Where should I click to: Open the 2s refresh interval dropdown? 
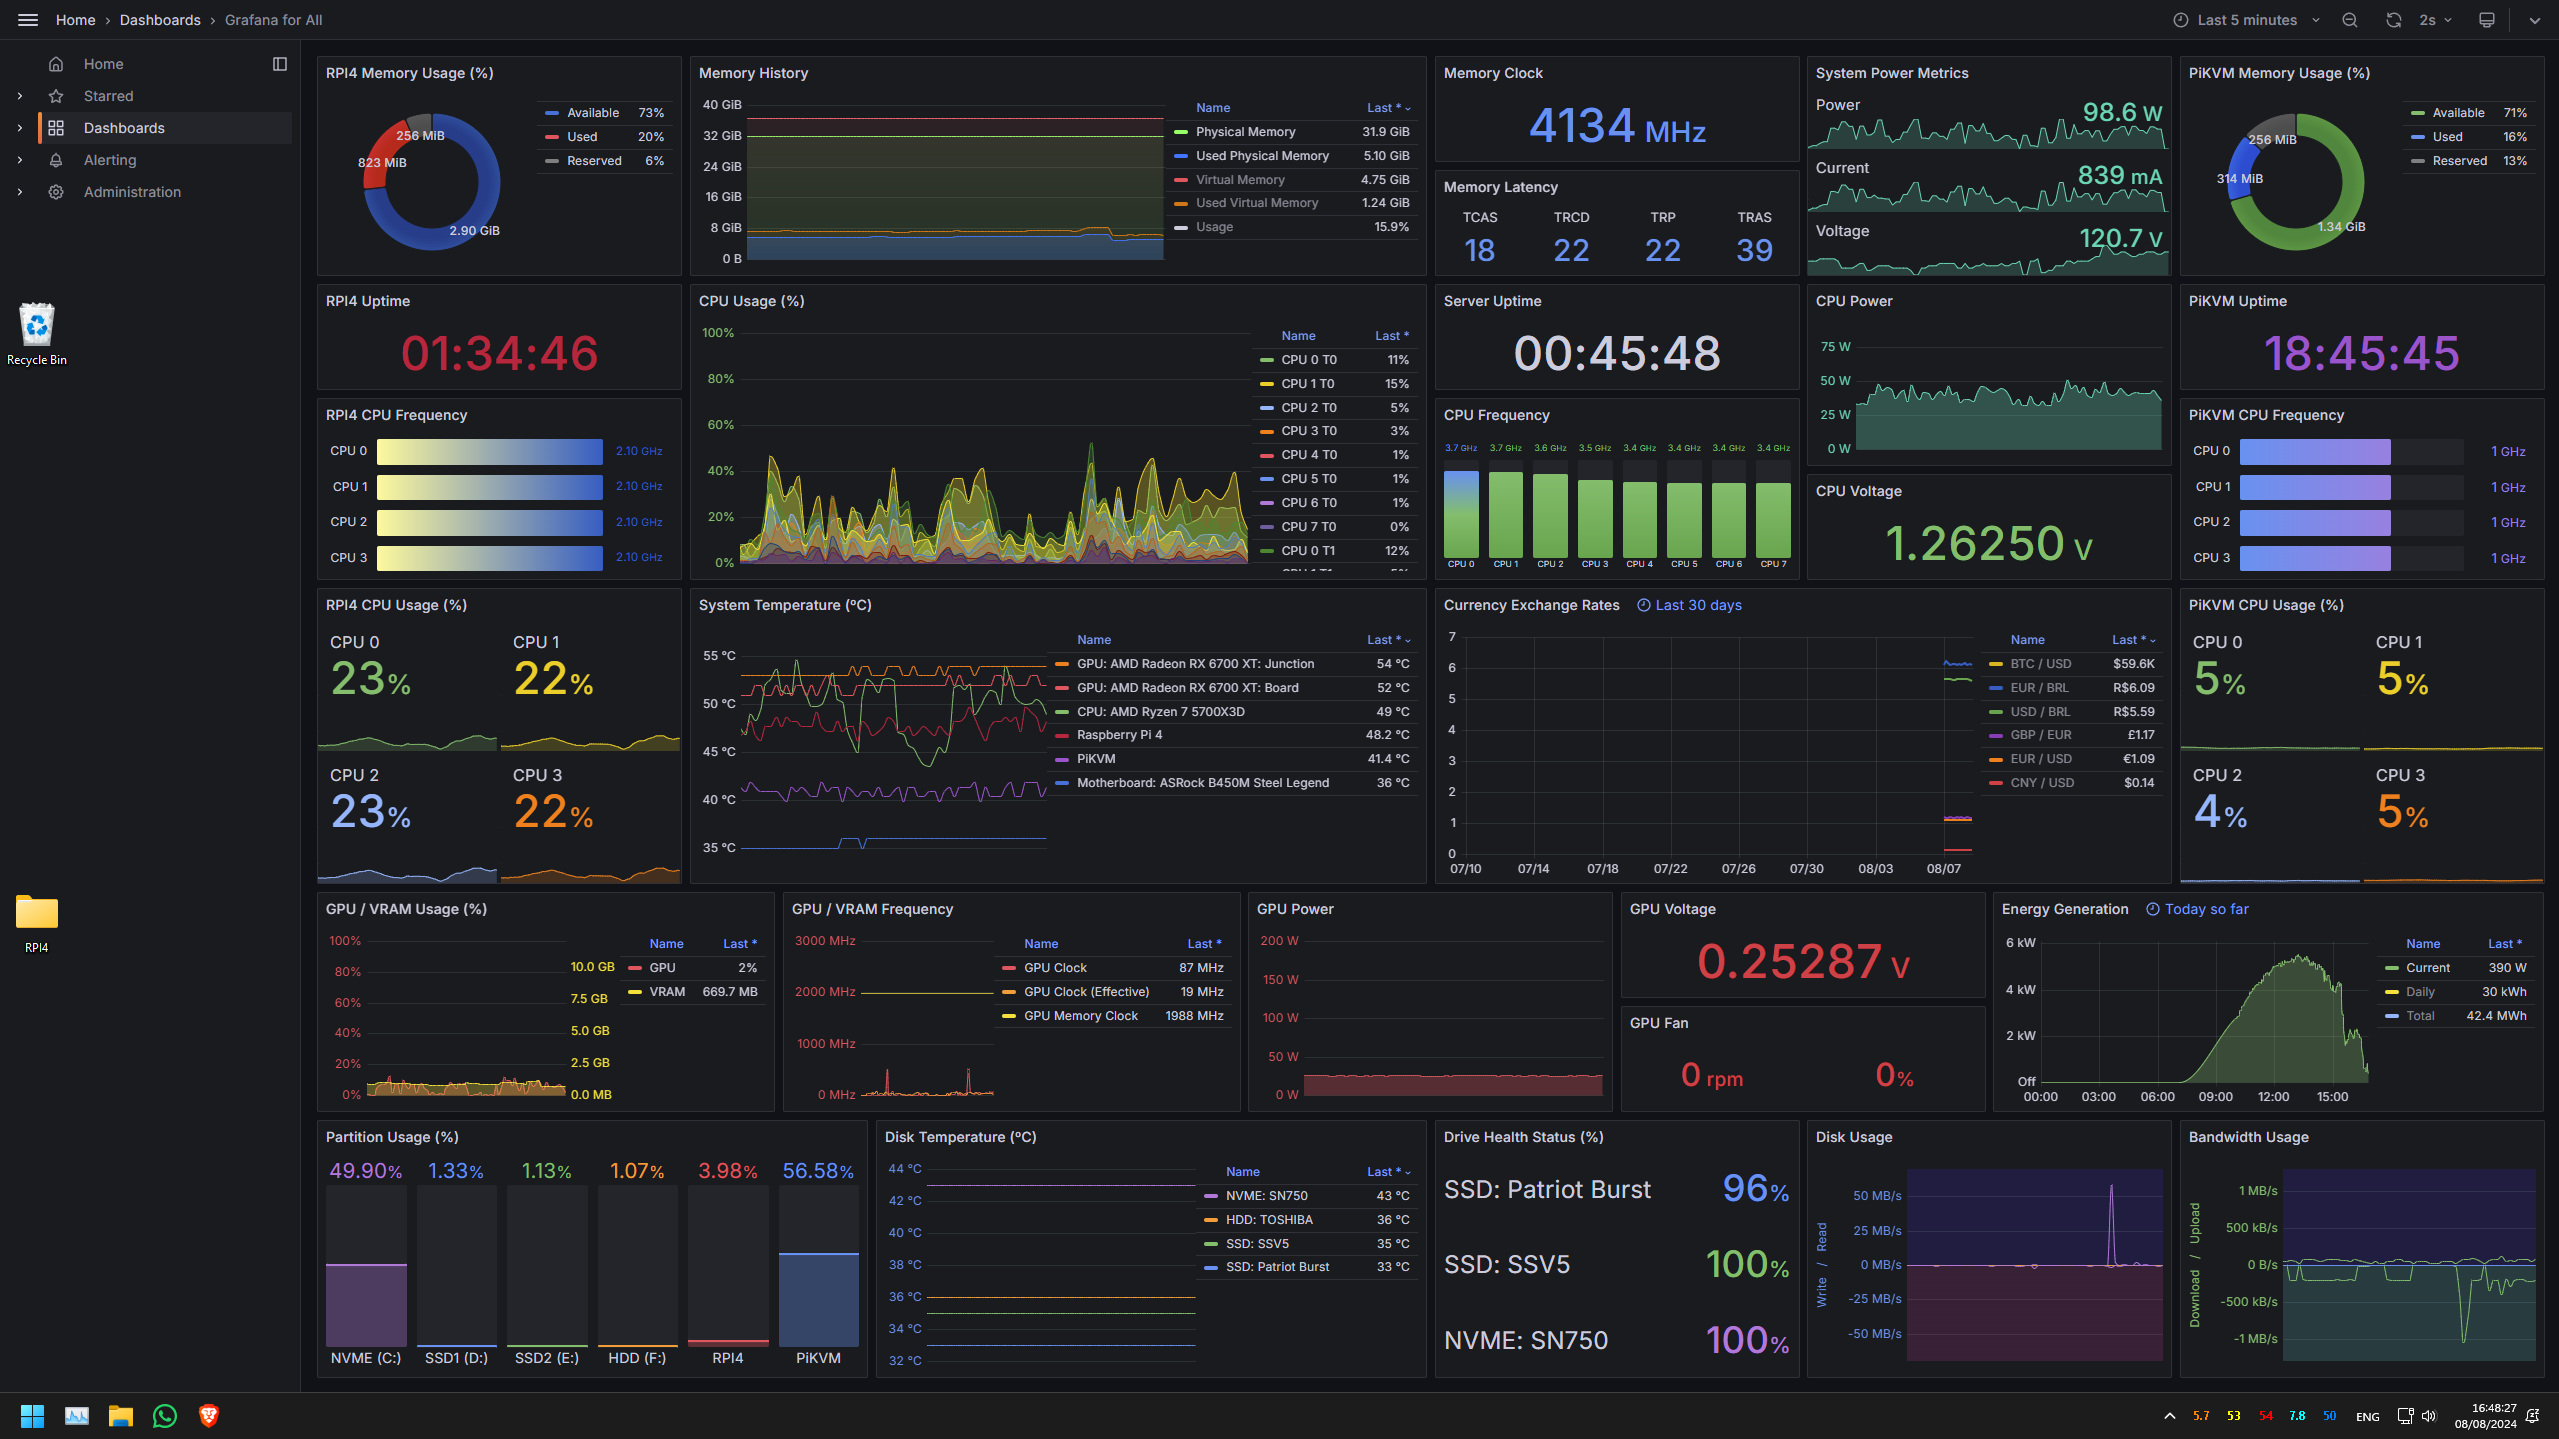click(x=2436, y=20)
